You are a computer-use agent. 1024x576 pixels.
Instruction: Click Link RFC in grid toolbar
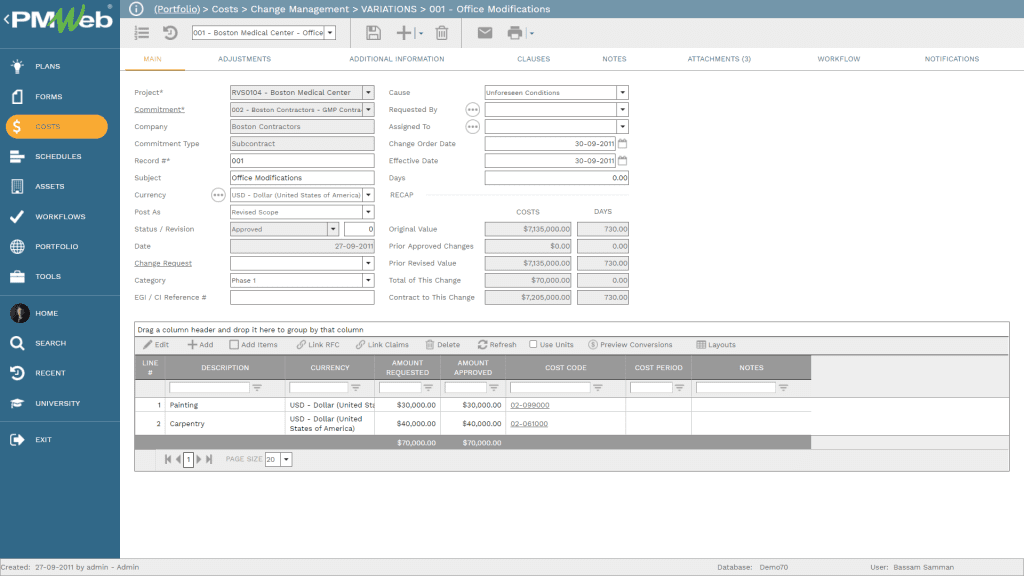[x=318, y=345]
